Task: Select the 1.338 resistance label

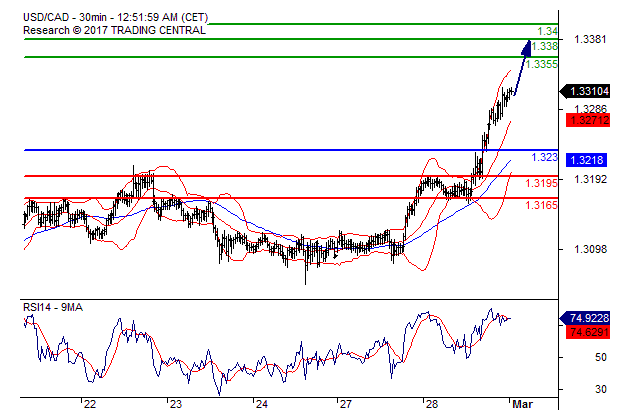Action: (544, 46)
